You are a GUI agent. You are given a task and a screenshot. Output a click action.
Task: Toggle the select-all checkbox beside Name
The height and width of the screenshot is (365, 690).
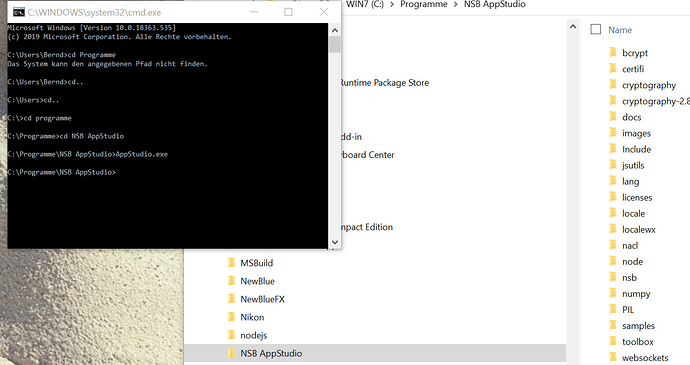(x=595, y=29)
